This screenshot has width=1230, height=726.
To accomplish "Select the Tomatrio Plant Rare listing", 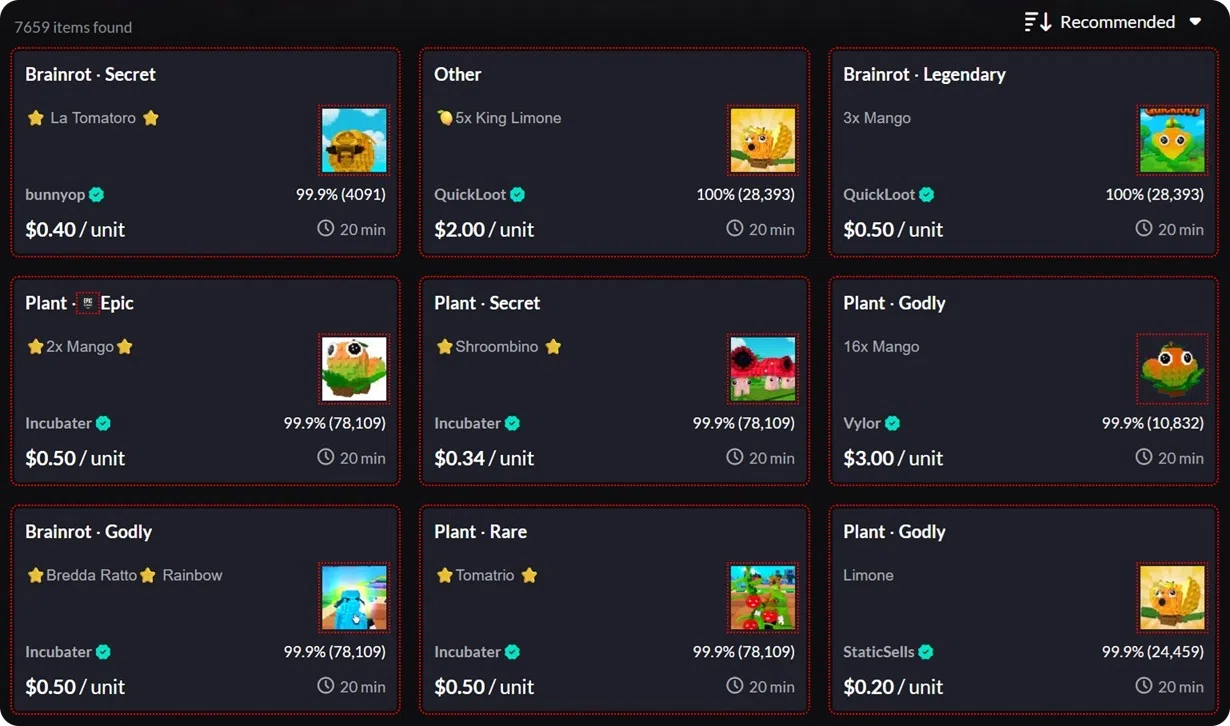I will [x=614, y=608].
